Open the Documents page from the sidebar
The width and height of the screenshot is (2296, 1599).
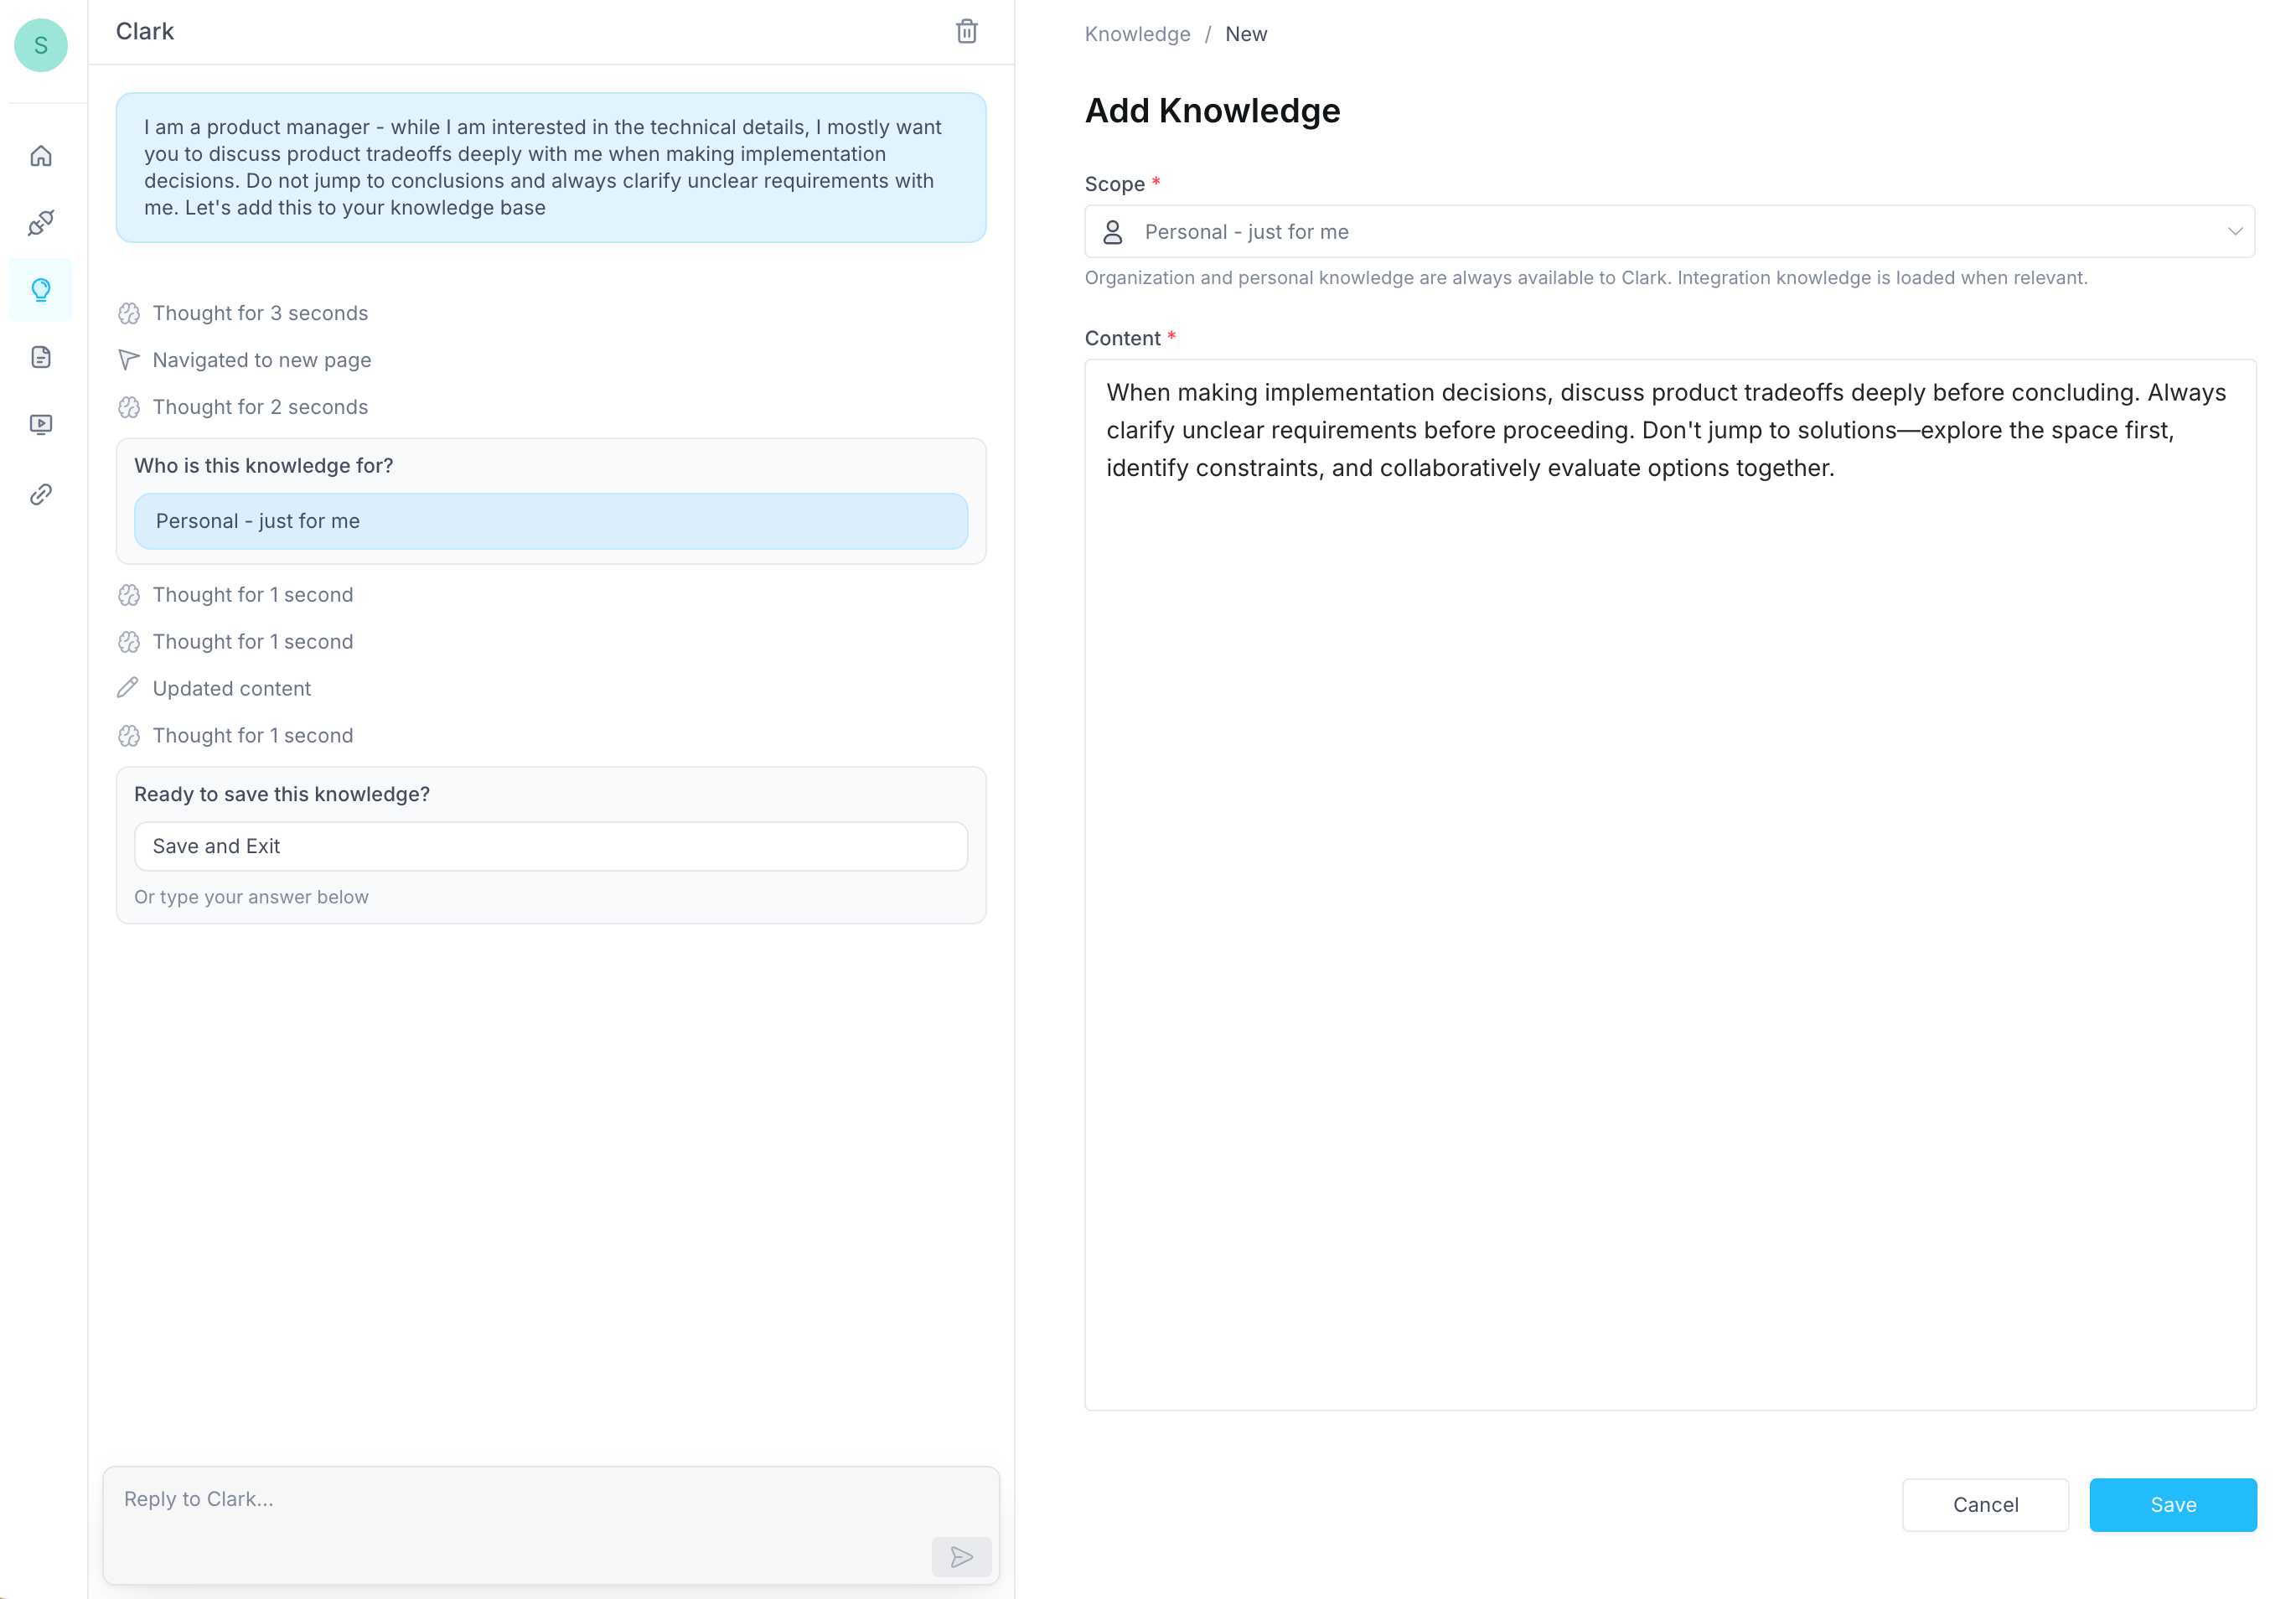[41, 357]
